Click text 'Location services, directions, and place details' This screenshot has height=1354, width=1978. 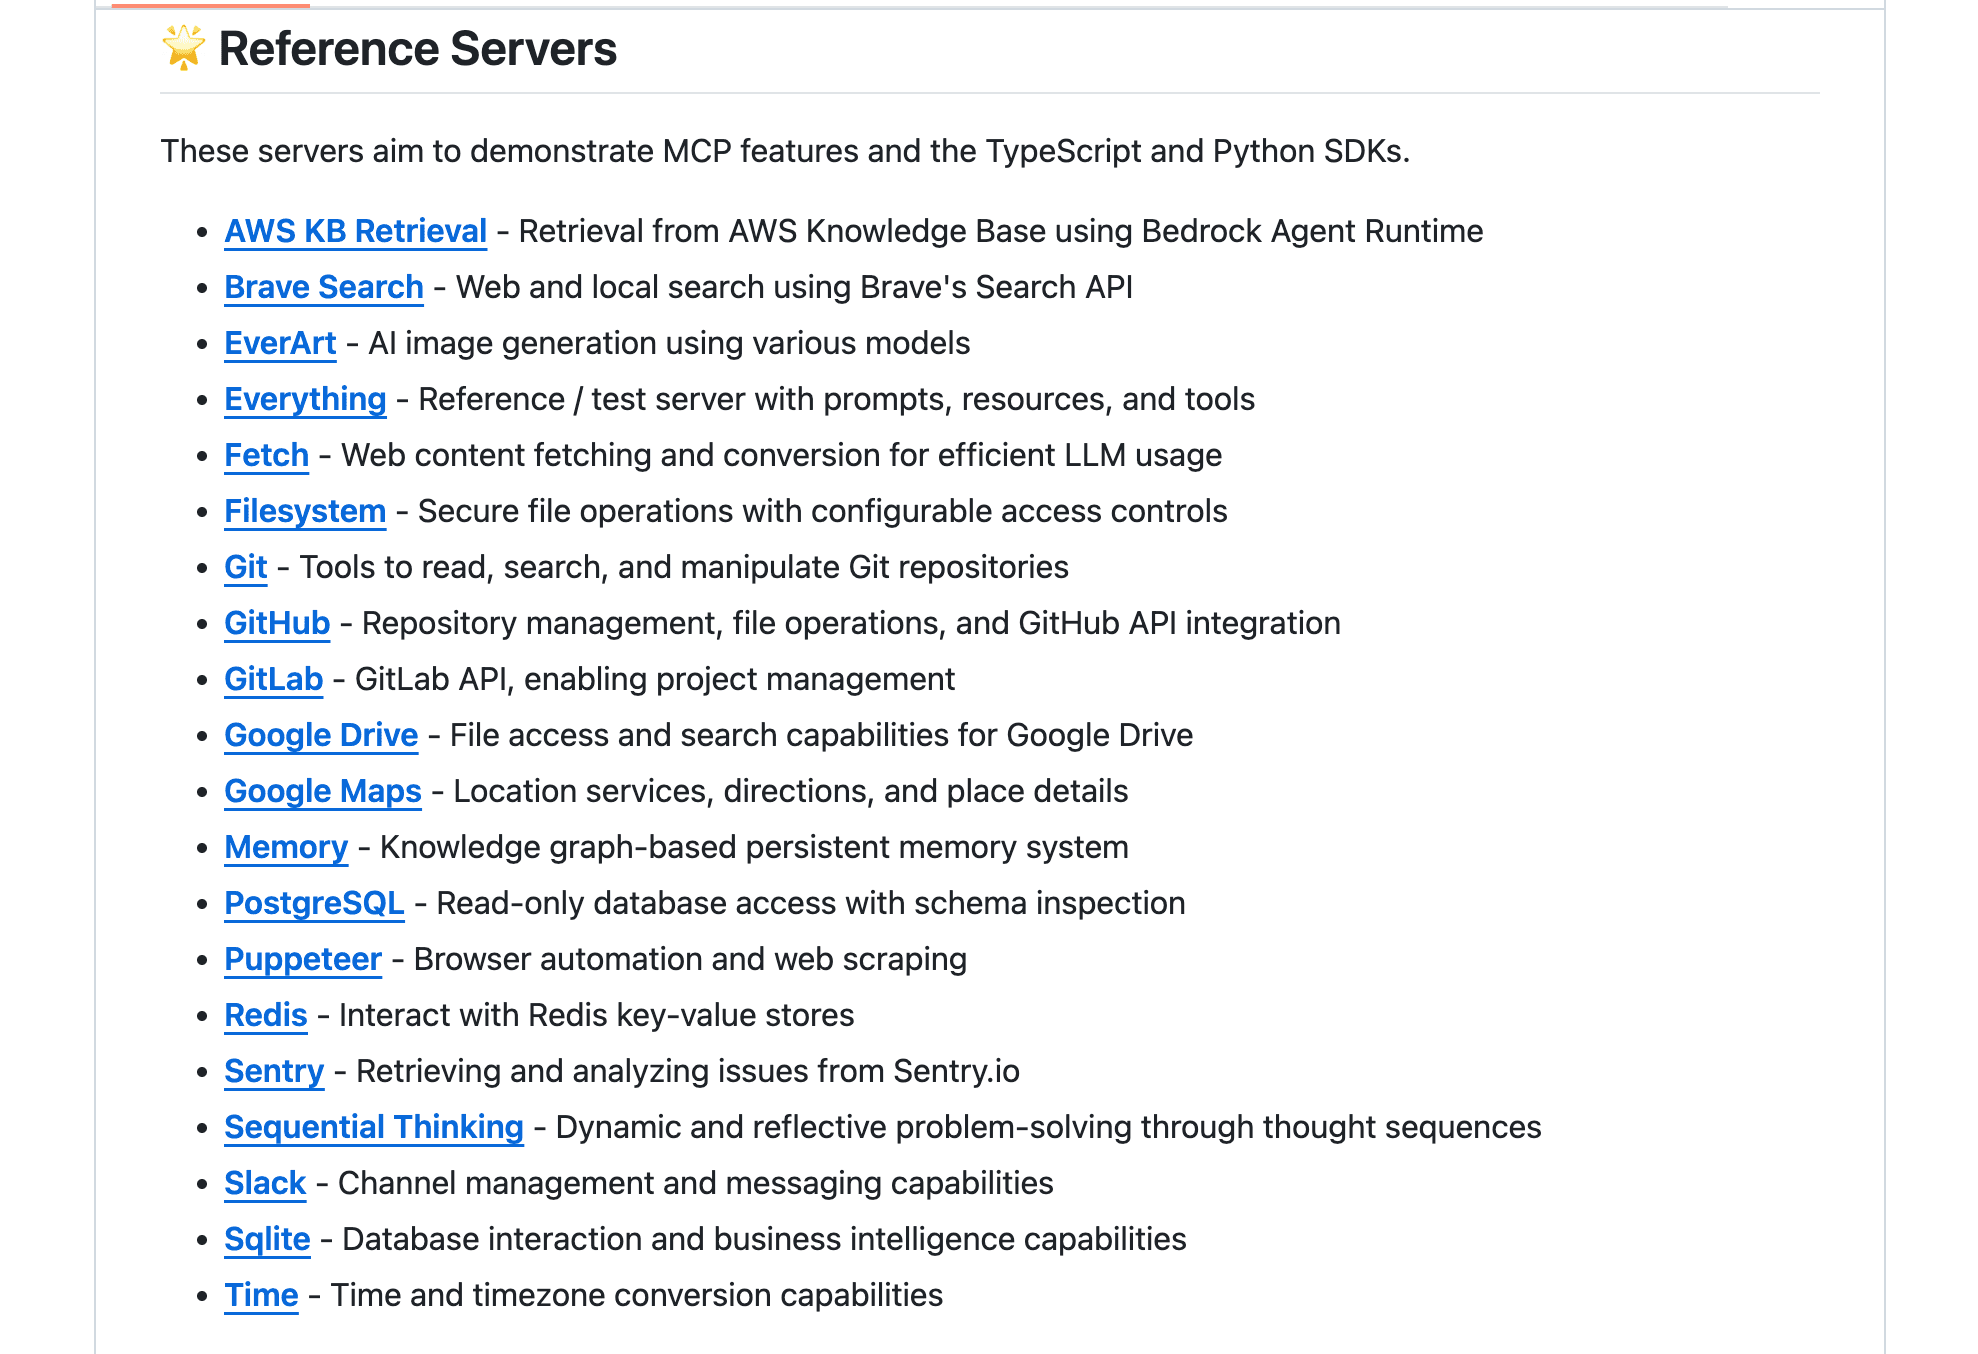[x=790, y=791]
